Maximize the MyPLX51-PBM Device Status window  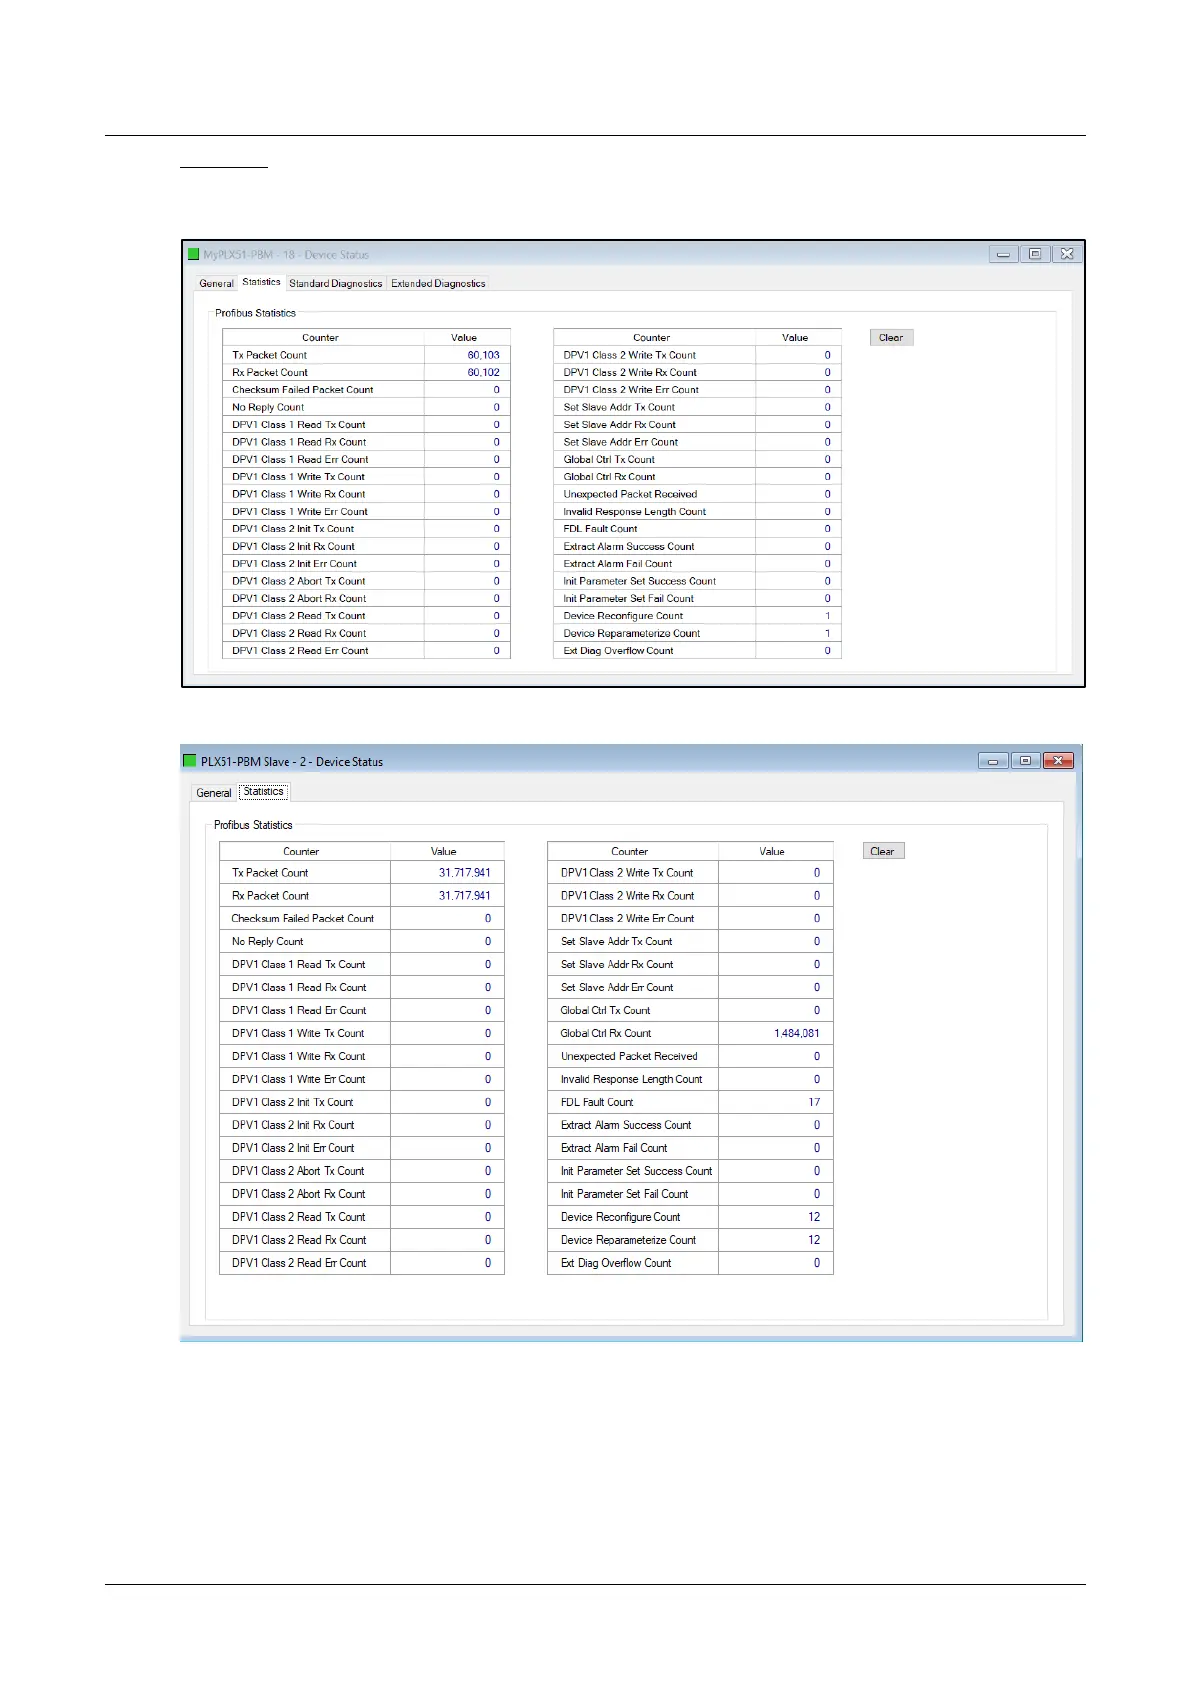tap(1035, 254)
